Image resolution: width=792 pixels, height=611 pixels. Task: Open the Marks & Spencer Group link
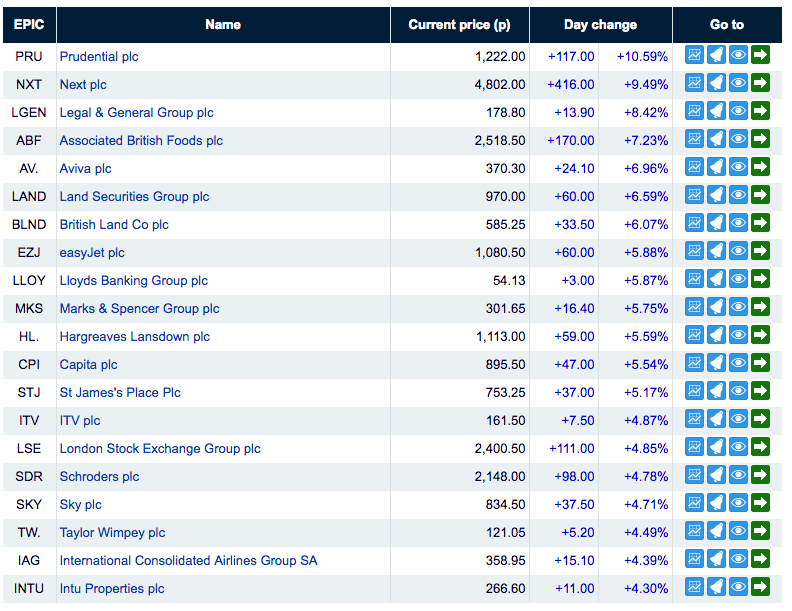pyautogui.click(x=139, y=309)
